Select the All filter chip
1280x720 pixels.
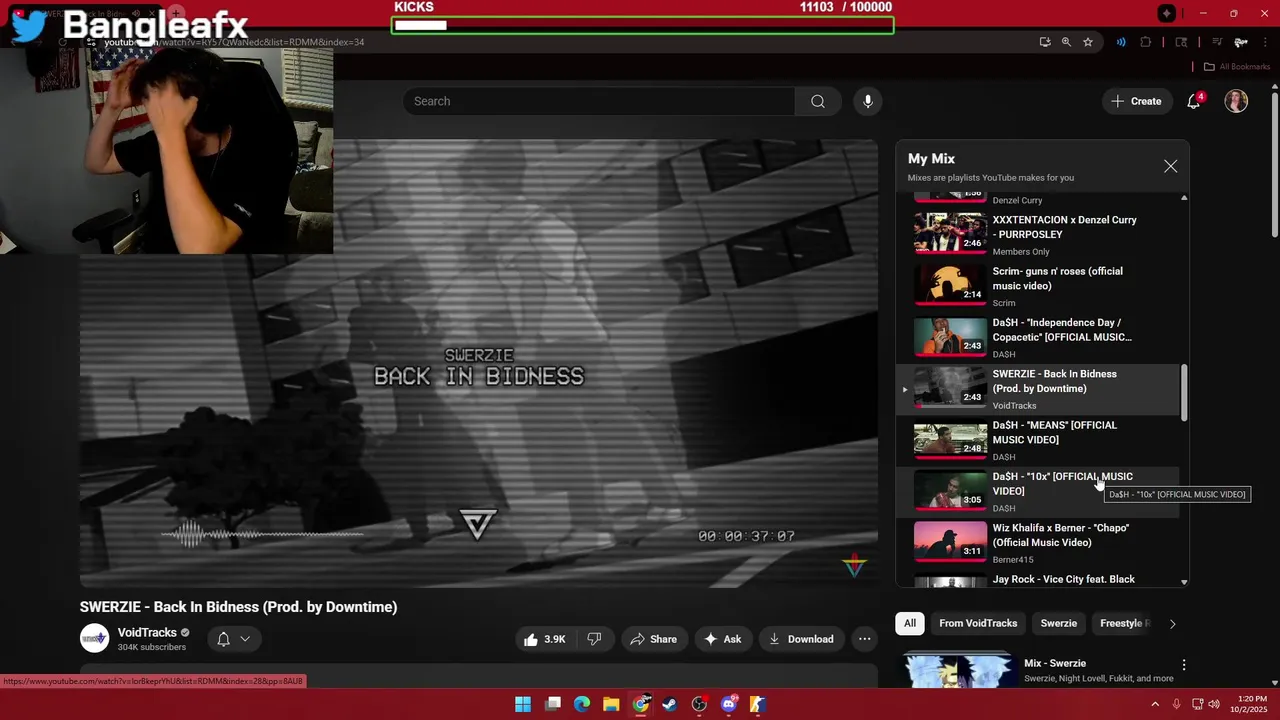tap(910, 623)
